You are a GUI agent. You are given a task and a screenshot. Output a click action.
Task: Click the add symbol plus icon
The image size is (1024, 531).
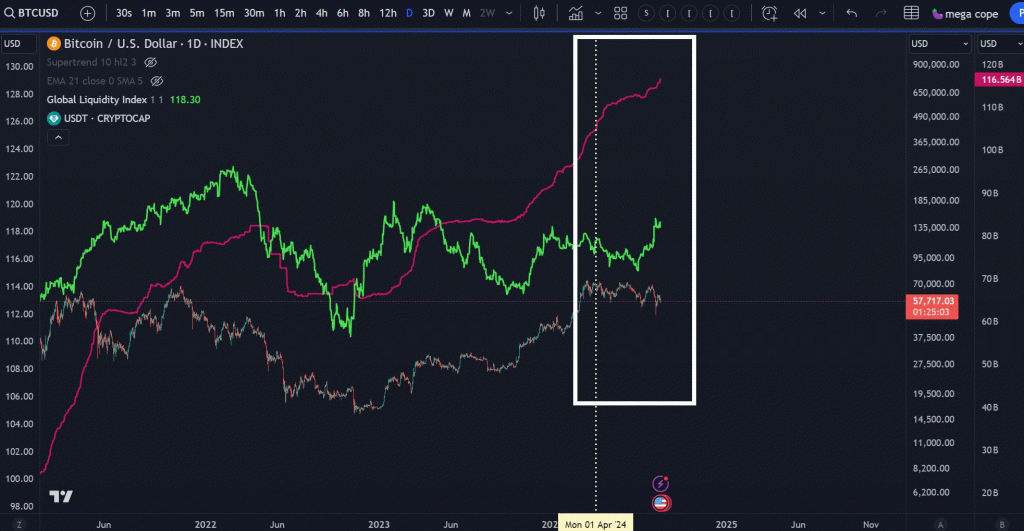[x=88, y=13]
